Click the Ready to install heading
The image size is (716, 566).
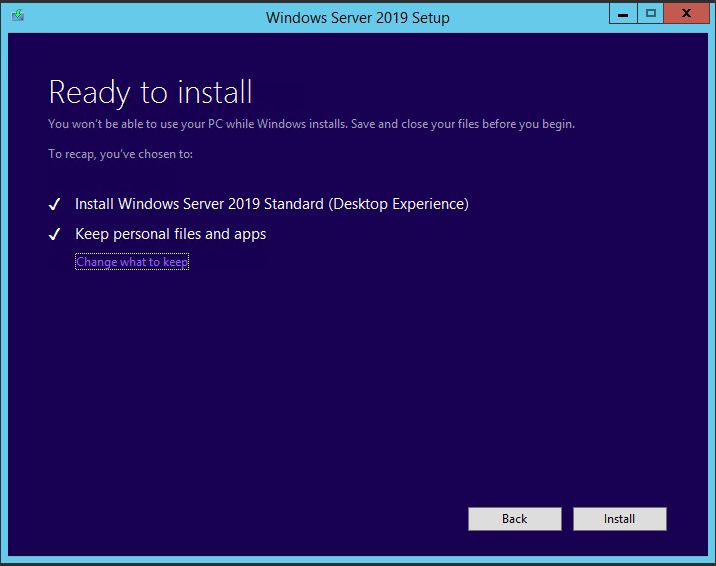[150, 93]
